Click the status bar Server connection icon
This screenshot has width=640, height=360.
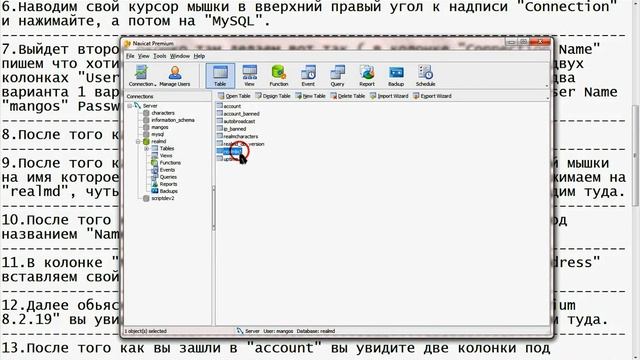click(x=240, y=331)
